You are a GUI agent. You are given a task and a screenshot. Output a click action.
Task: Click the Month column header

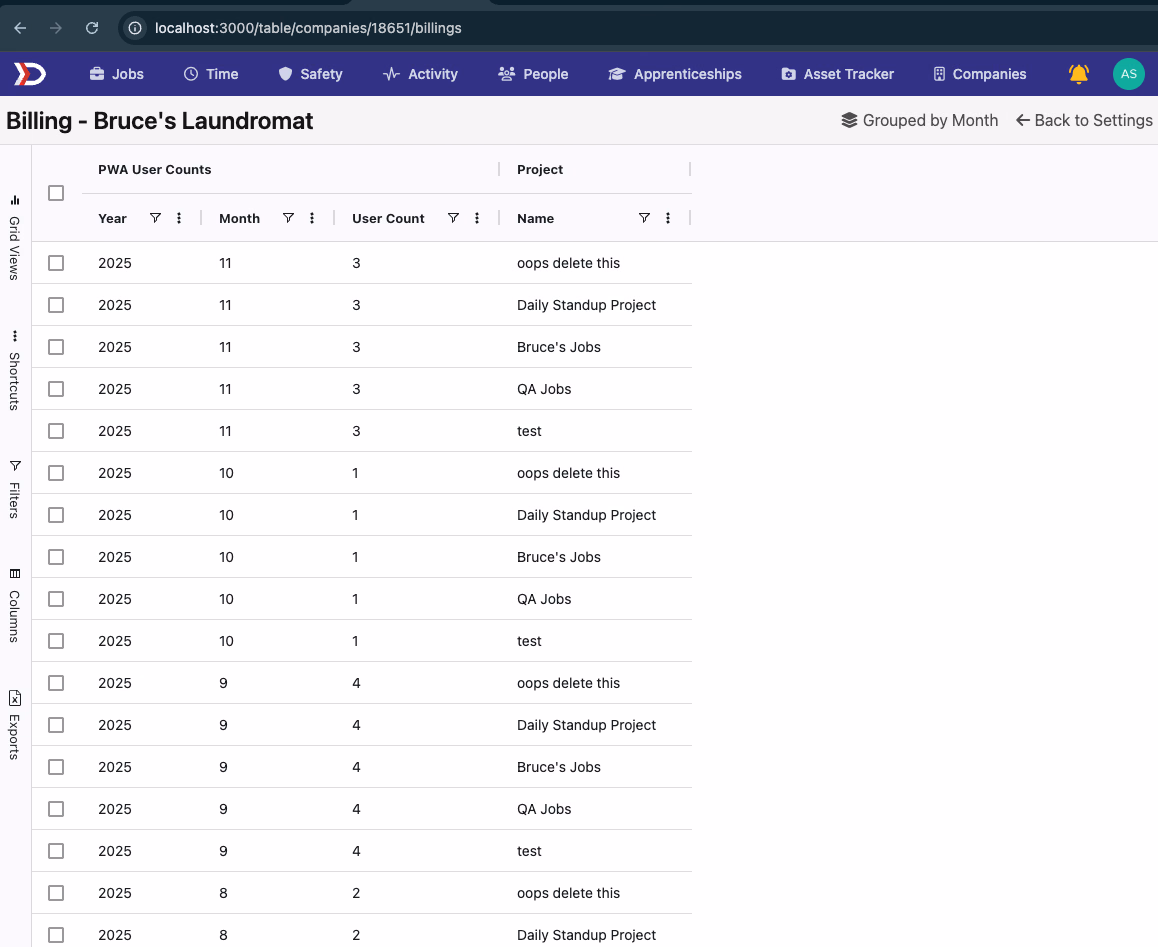click(239, 219)
